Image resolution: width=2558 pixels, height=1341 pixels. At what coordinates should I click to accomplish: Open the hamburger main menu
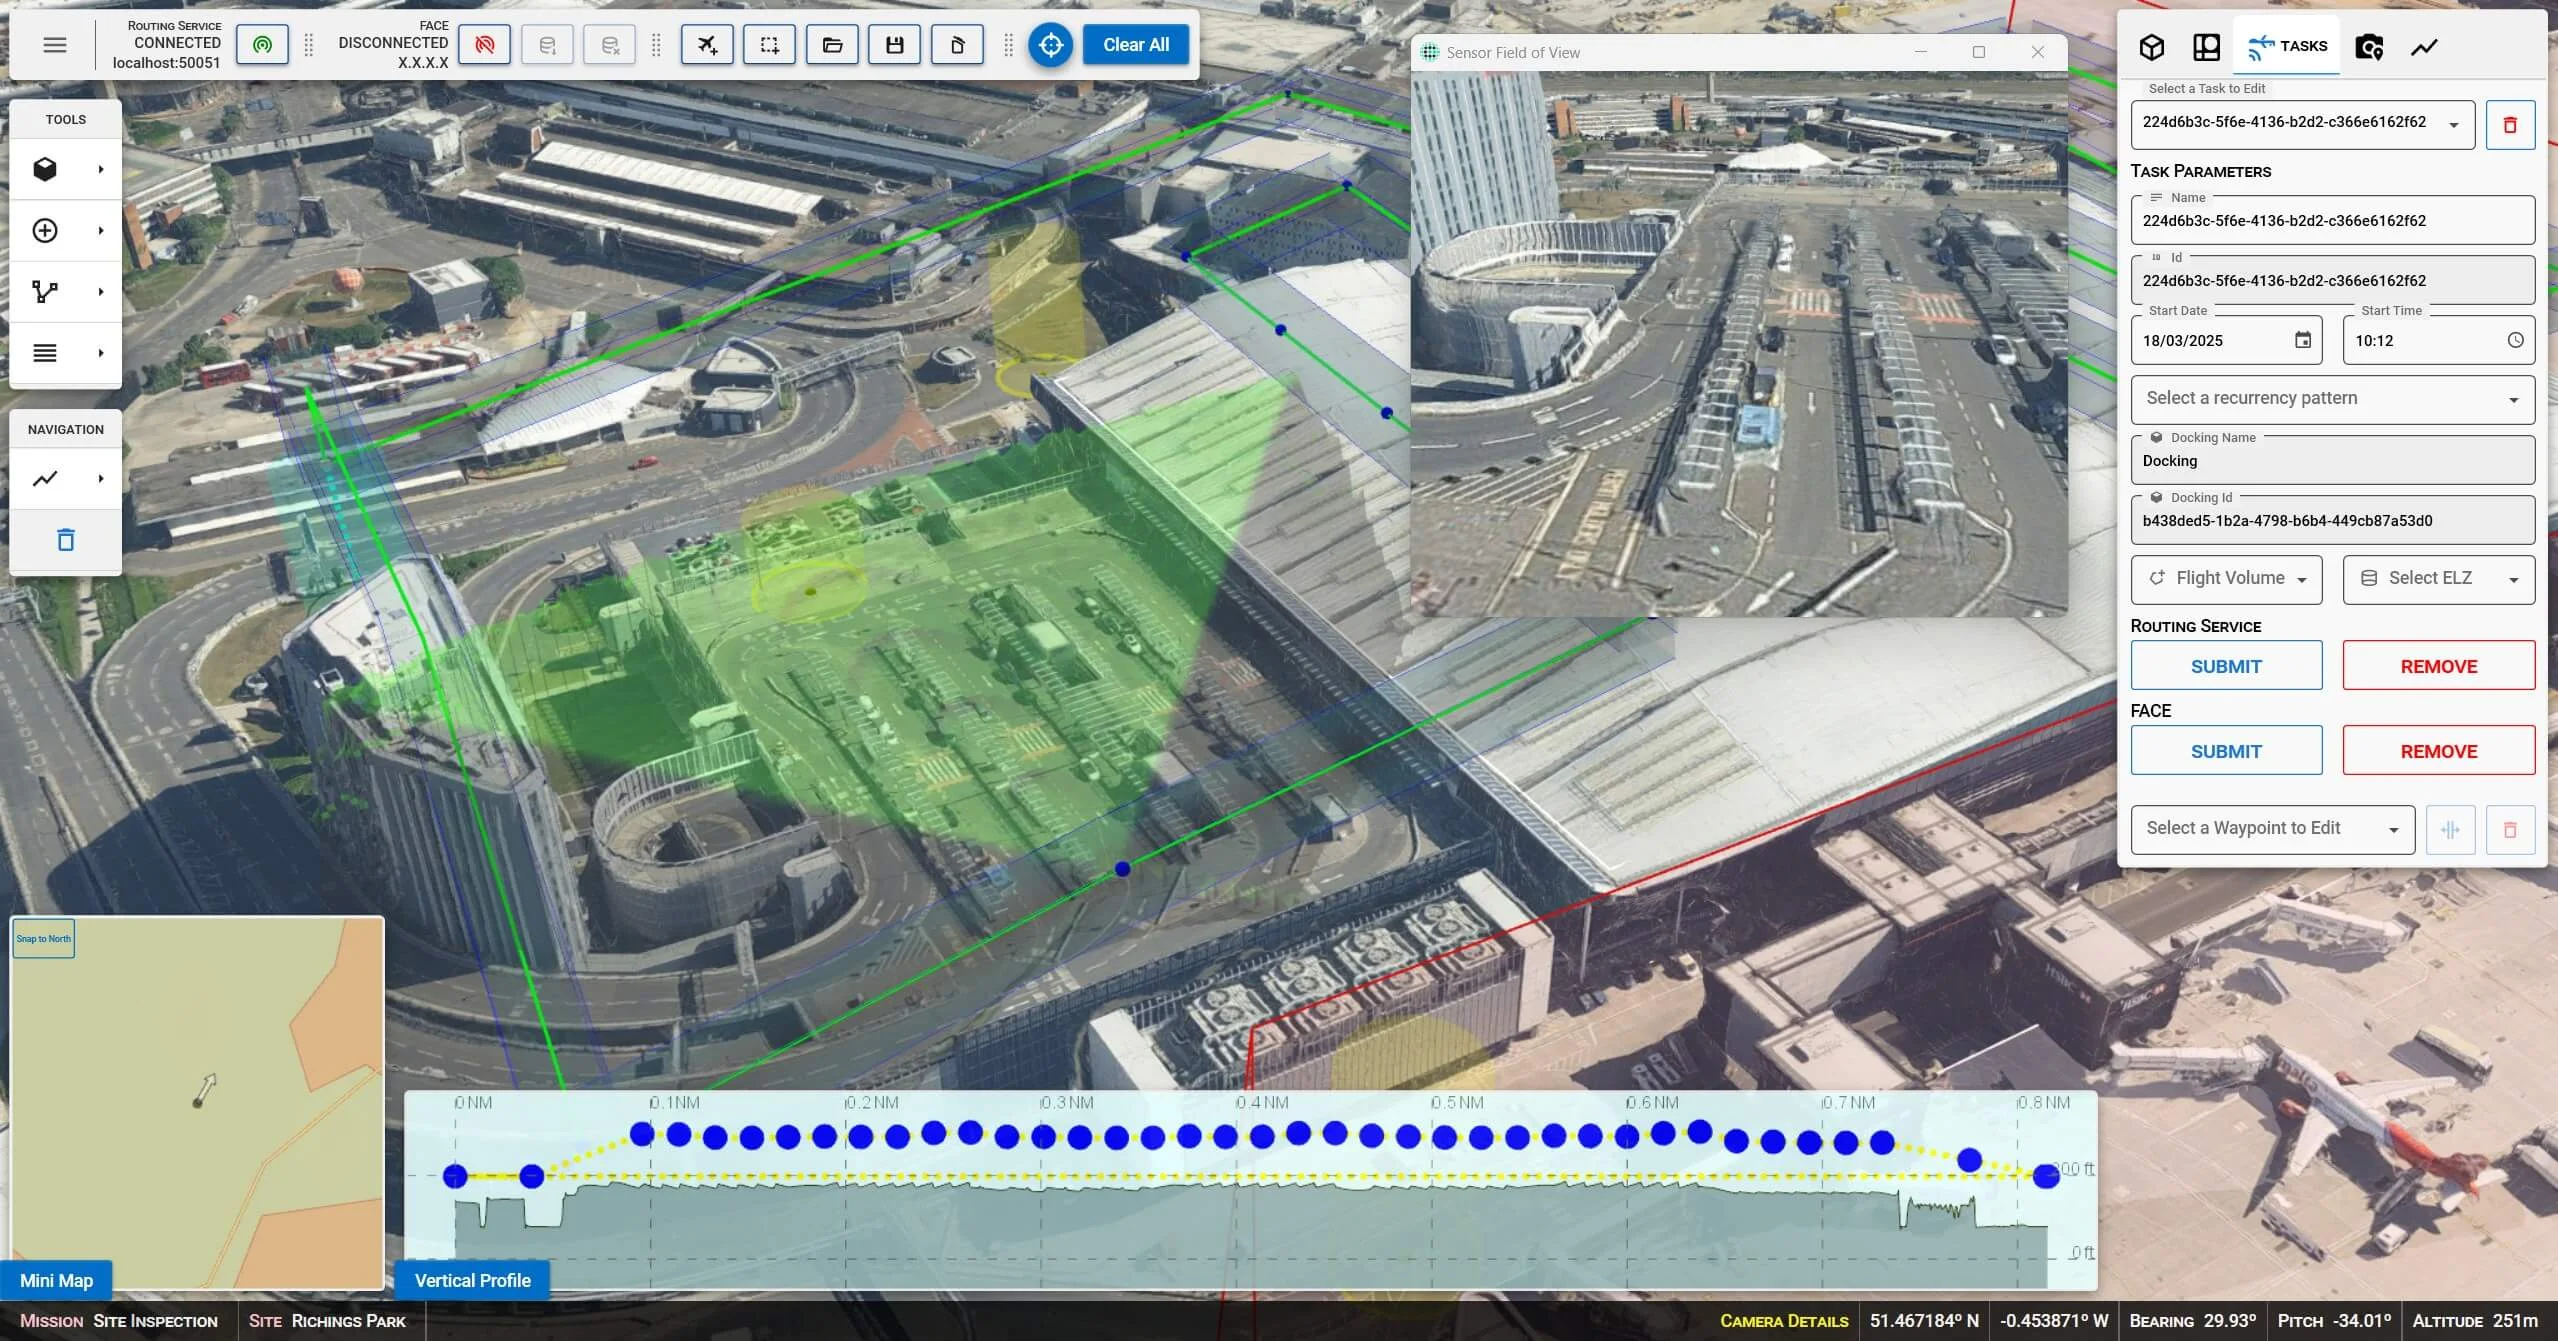click(55, 45)
